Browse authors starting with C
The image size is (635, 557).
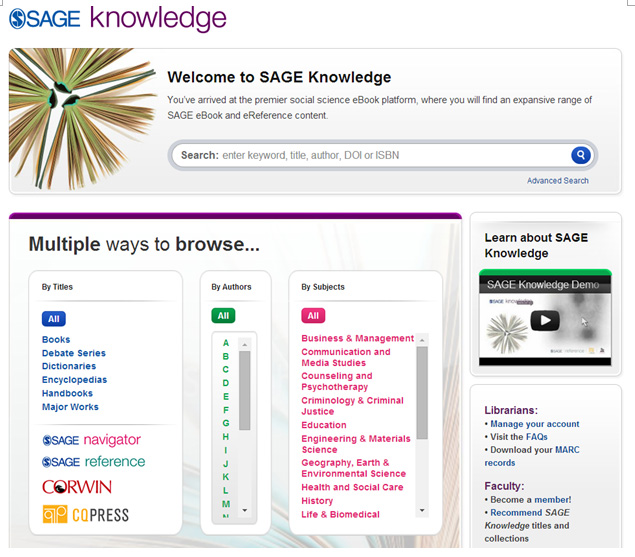point(226,369)
